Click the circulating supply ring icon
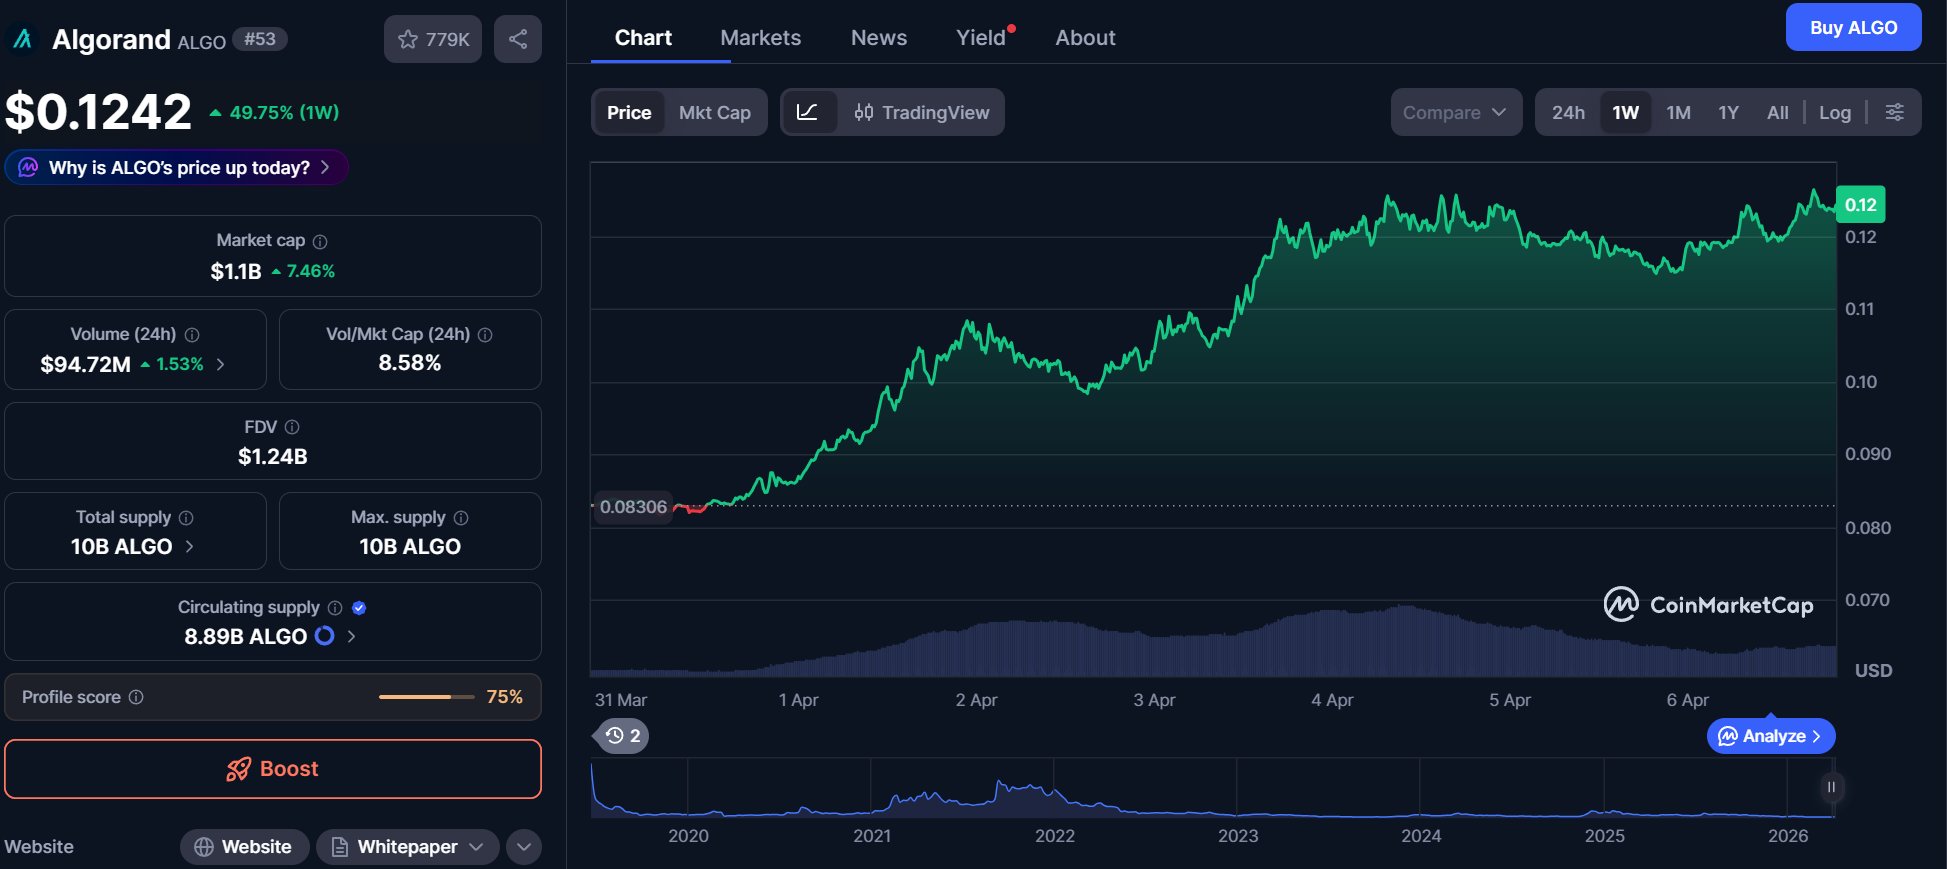Screen dimensions: 1947x869 [325, 636]
